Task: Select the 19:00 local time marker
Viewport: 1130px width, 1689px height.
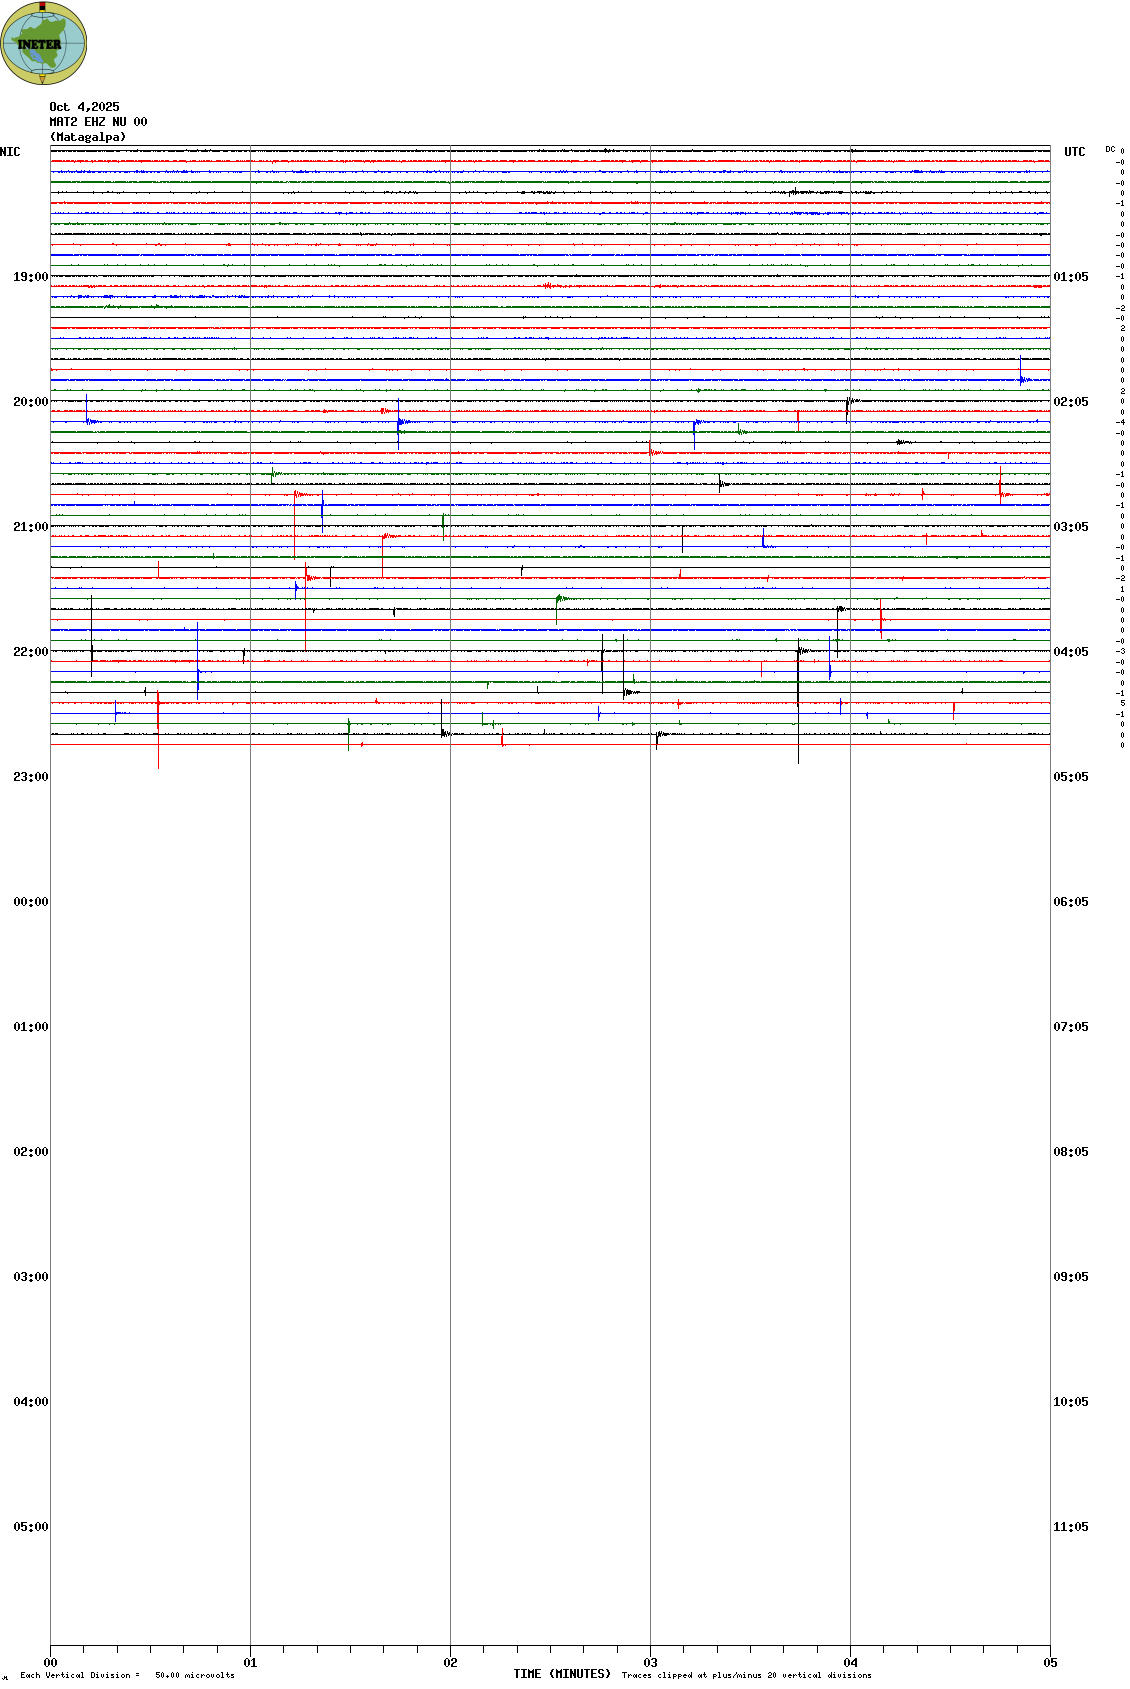Action: click(30, 277)
